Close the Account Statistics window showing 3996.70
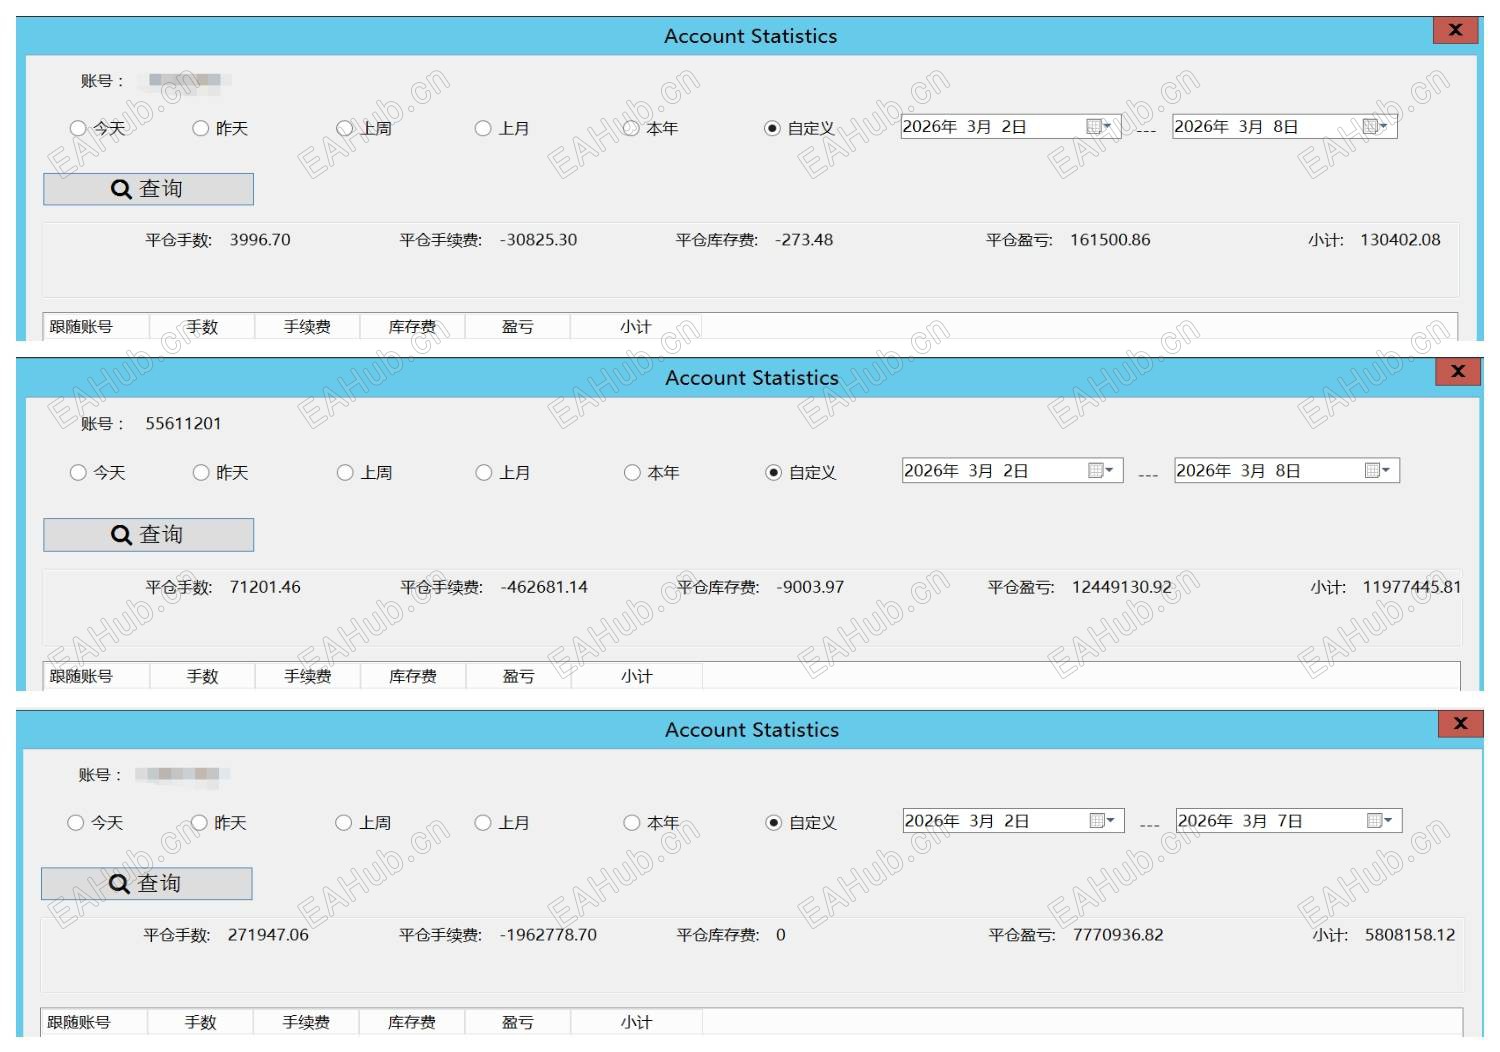The height and width of the screenshot is (1052, 1500). (x=1456, y=30)
